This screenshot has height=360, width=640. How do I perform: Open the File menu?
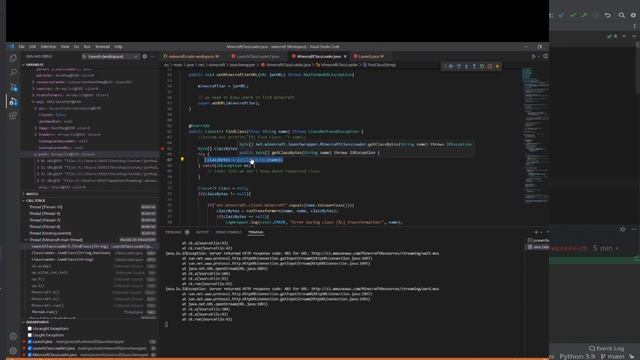coord(22,47)
